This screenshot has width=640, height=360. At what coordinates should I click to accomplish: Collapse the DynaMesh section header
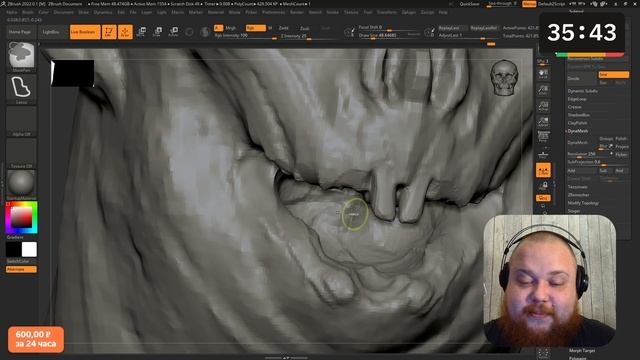(578, 131)
